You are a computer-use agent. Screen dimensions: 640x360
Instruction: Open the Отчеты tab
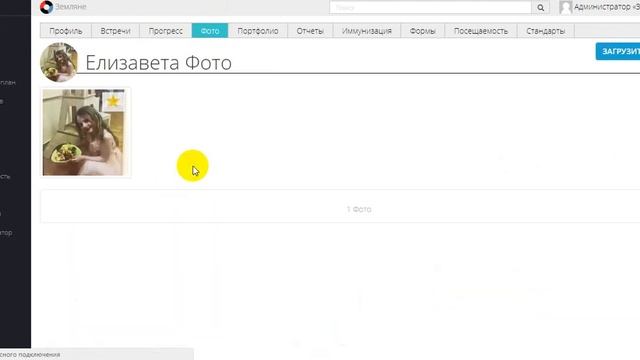click(310, 31)
